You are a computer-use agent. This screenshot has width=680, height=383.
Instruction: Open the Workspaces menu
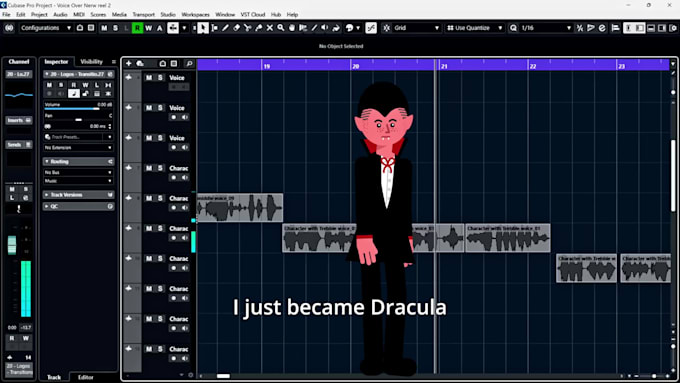point(195,14)
